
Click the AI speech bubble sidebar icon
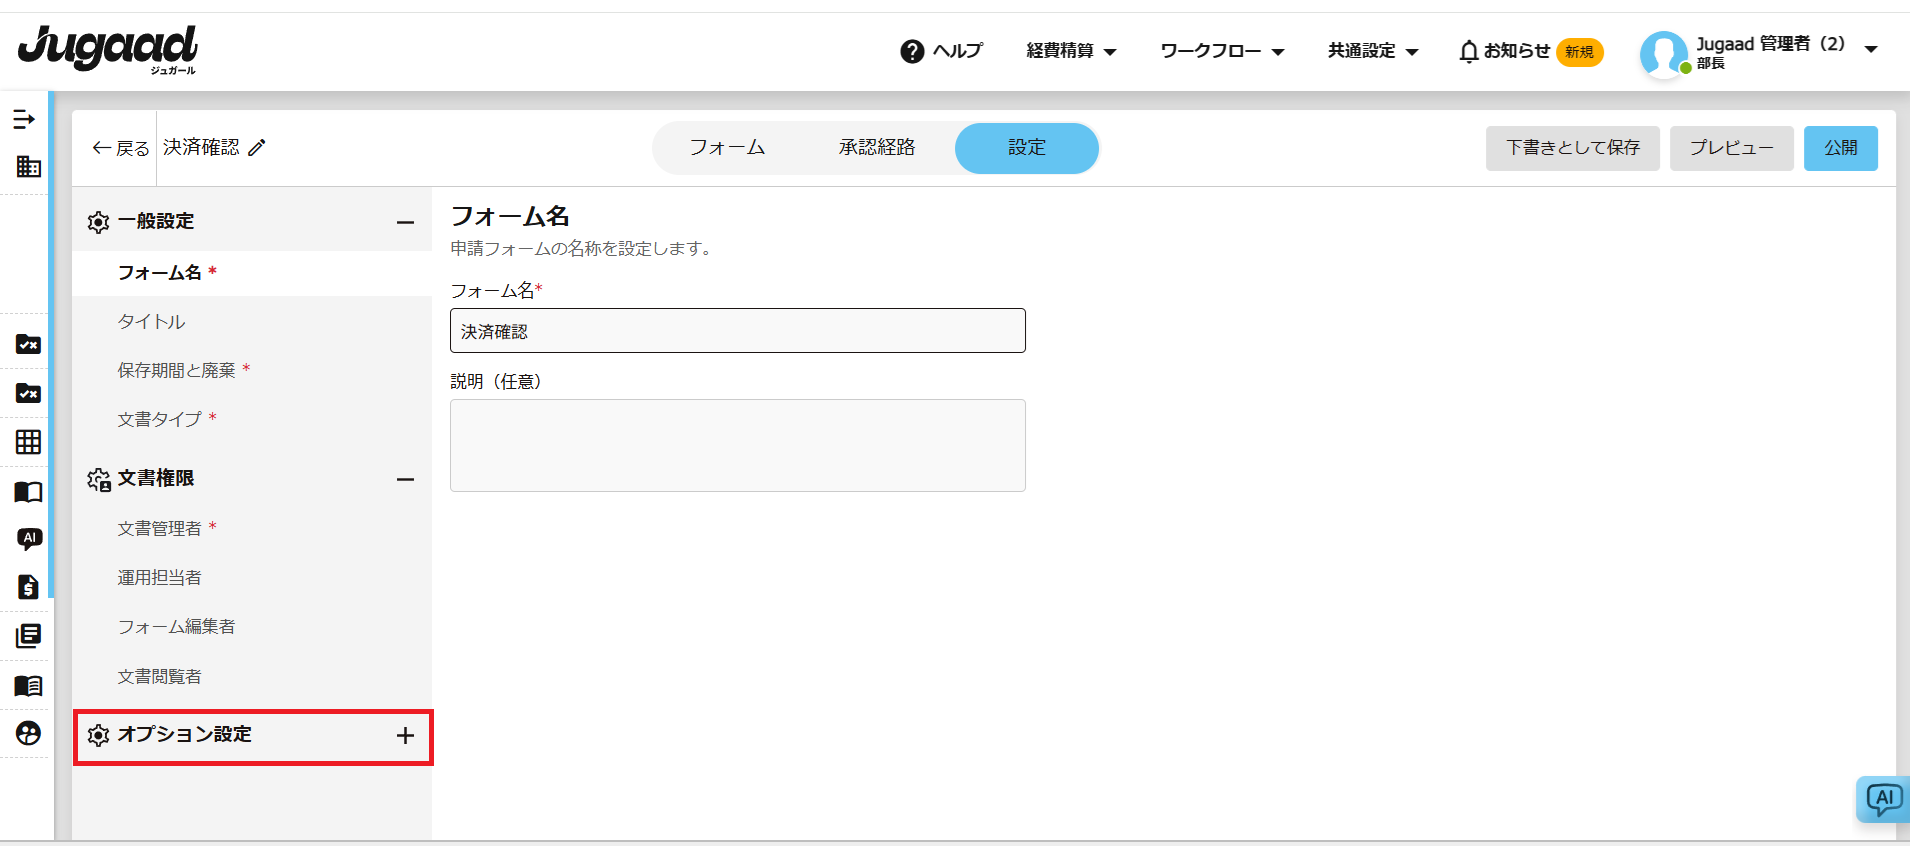pos(29,539)
